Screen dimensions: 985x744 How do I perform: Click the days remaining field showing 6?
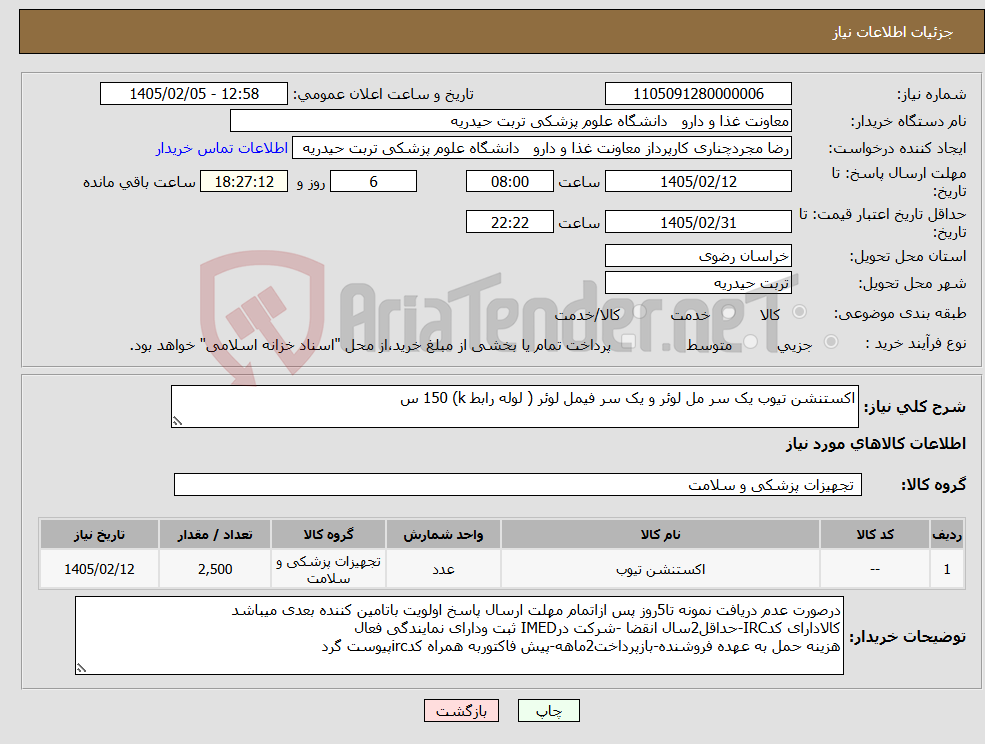pos(373,182)
